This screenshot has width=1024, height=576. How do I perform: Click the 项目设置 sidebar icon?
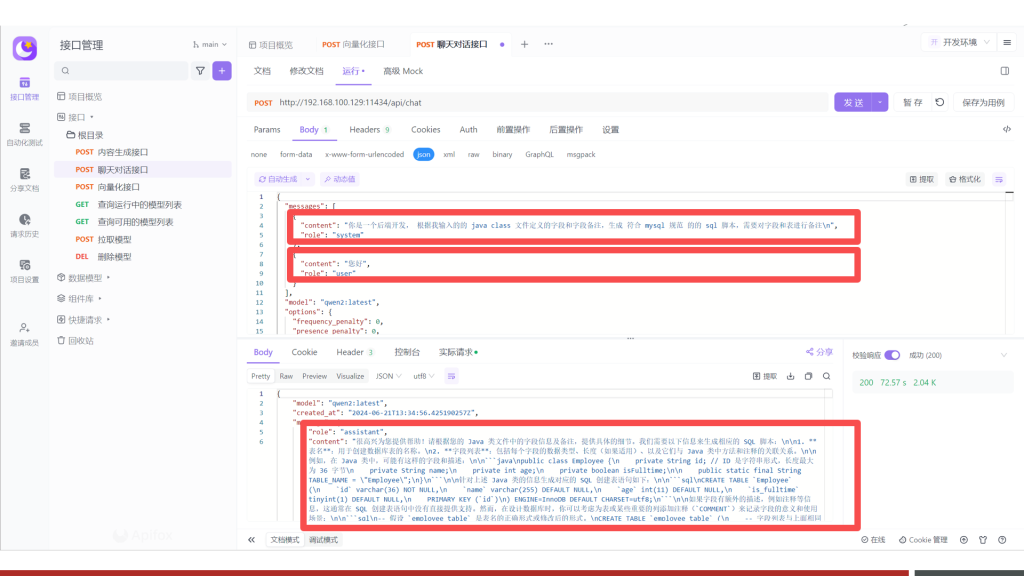click(24, 270)
